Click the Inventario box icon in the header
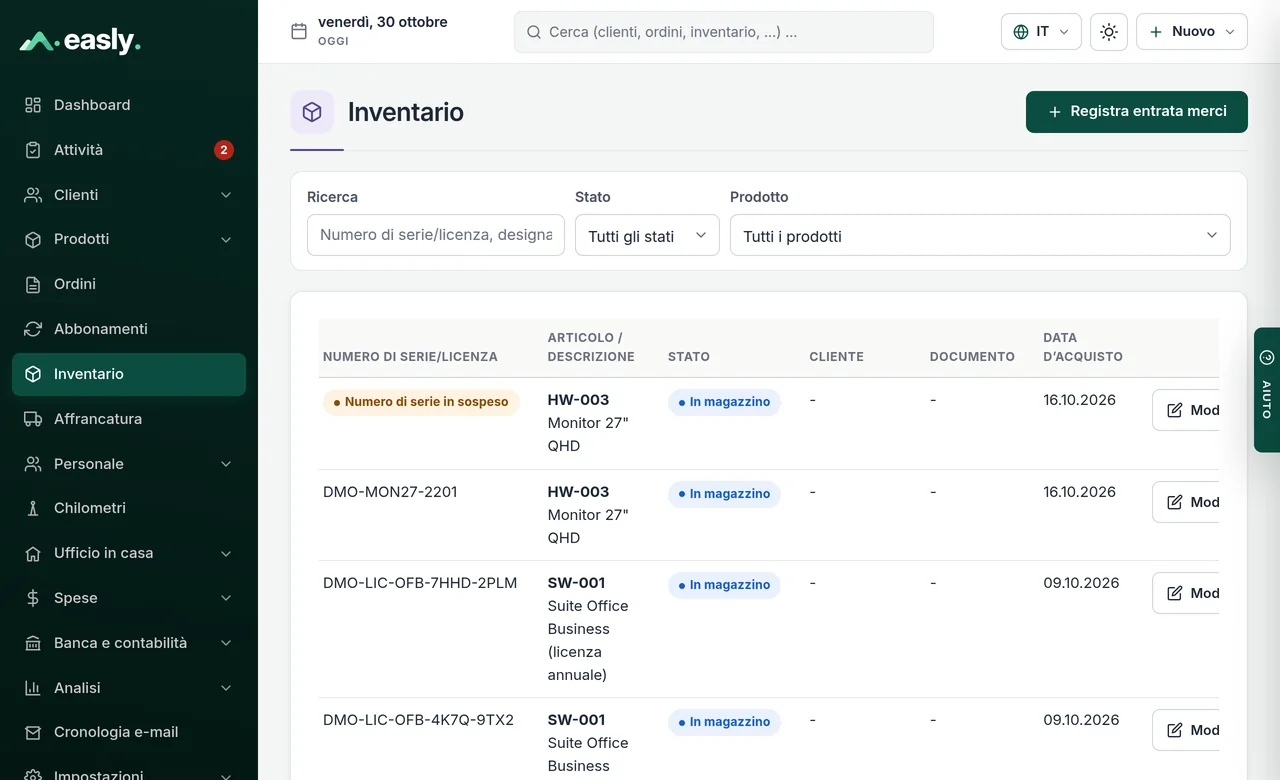The width and height of the screenshot is (1280, 780). (x=312, y=112)
